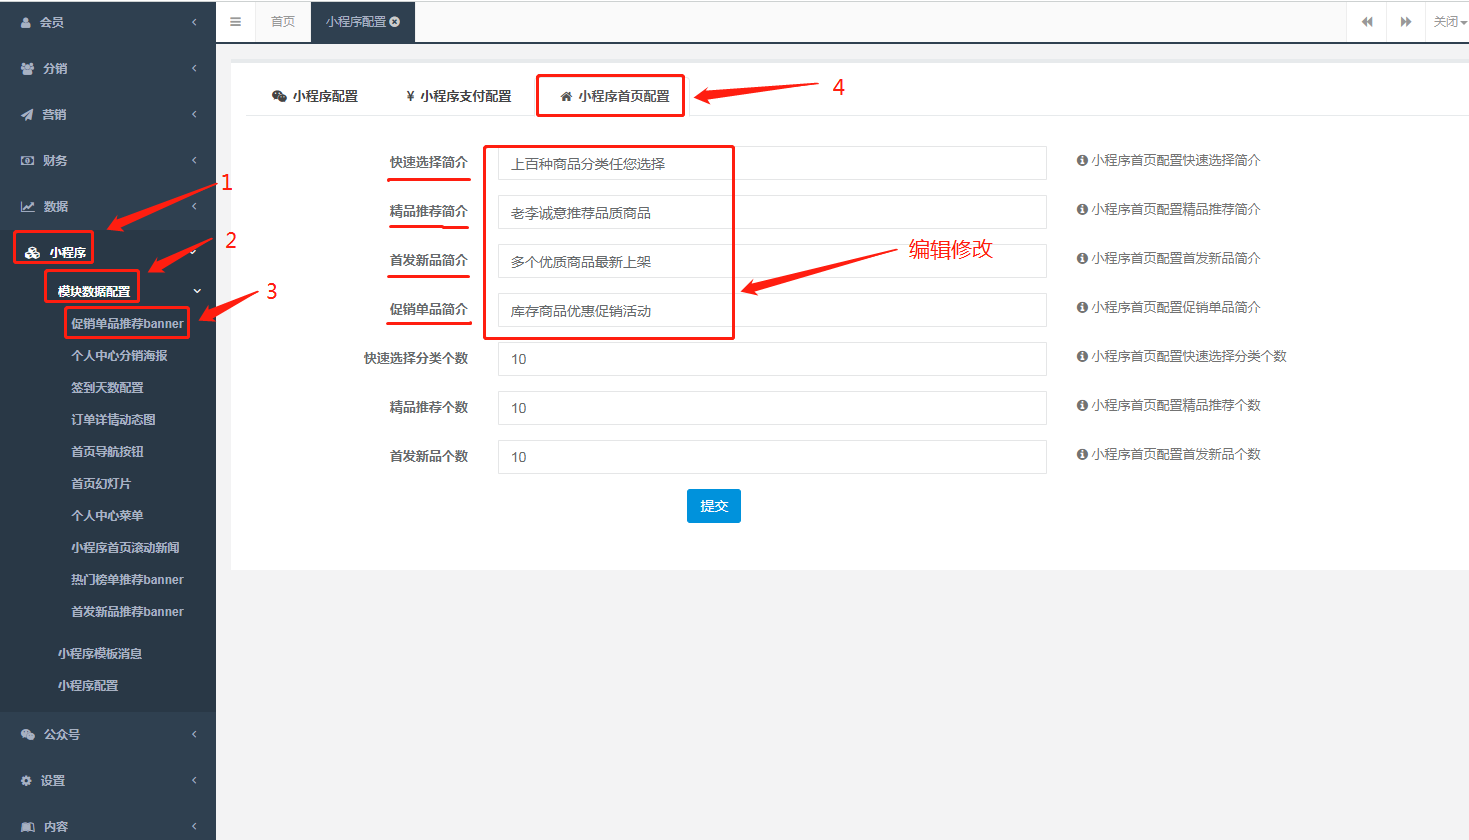The width and height of the screenshot is (1469, 840).
Task: Expand the 营销 menu chevron
Action: [x=194, y=114]
